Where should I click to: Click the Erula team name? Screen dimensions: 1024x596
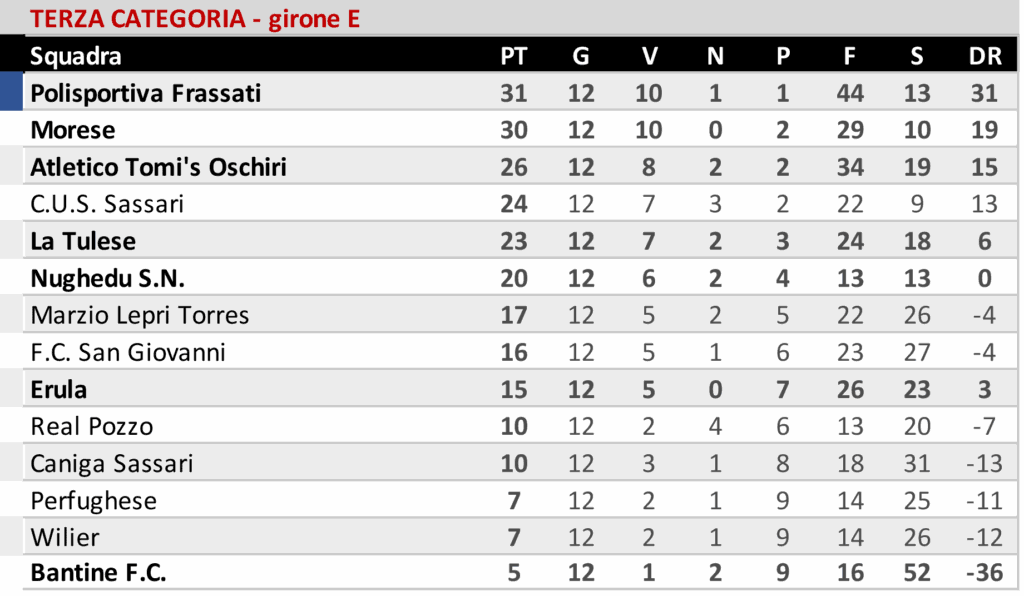tap(59, 389)
